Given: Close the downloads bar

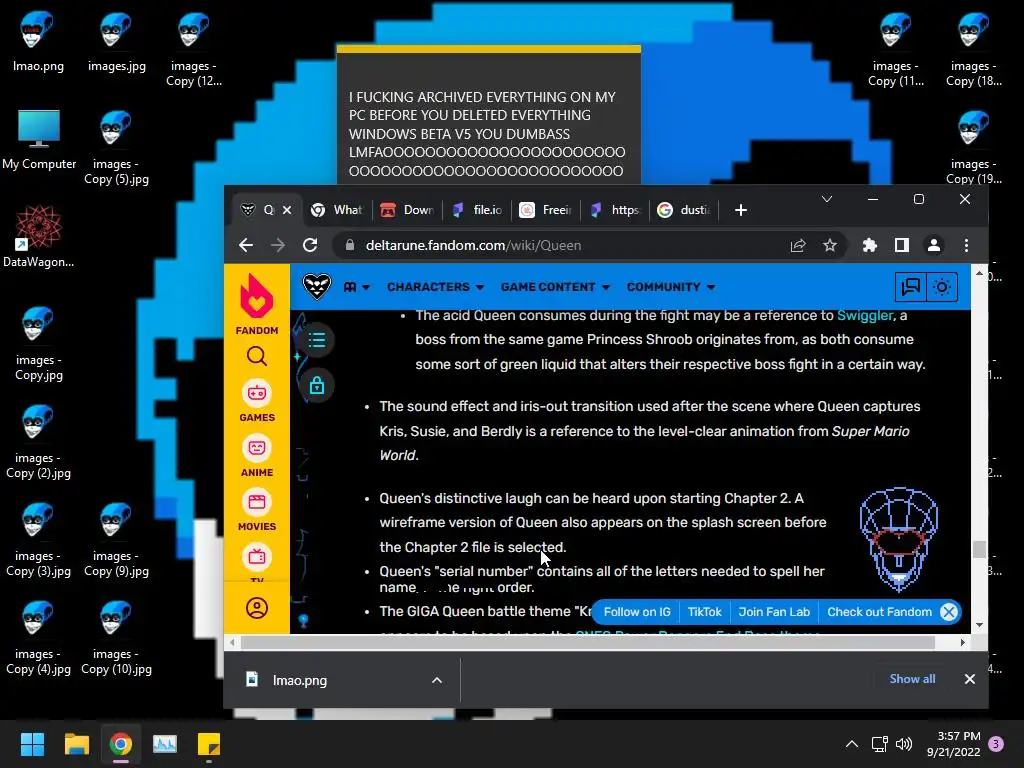Looking at the screenshot, I should click(x=970, y=679).
